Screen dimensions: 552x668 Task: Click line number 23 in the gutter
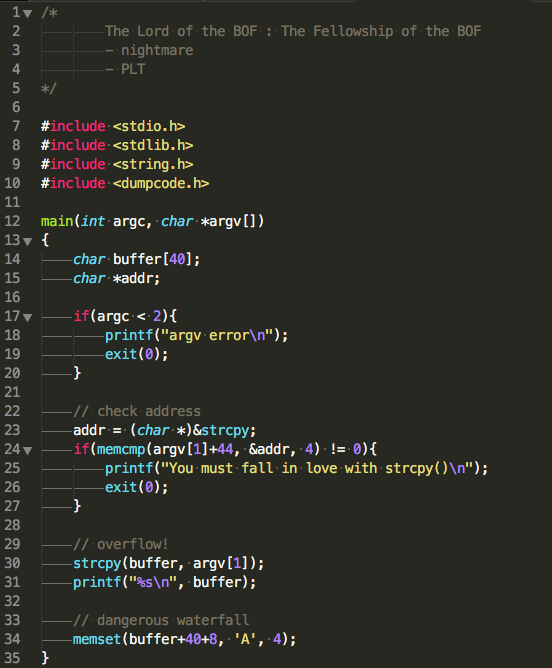(x=12, y=430)
